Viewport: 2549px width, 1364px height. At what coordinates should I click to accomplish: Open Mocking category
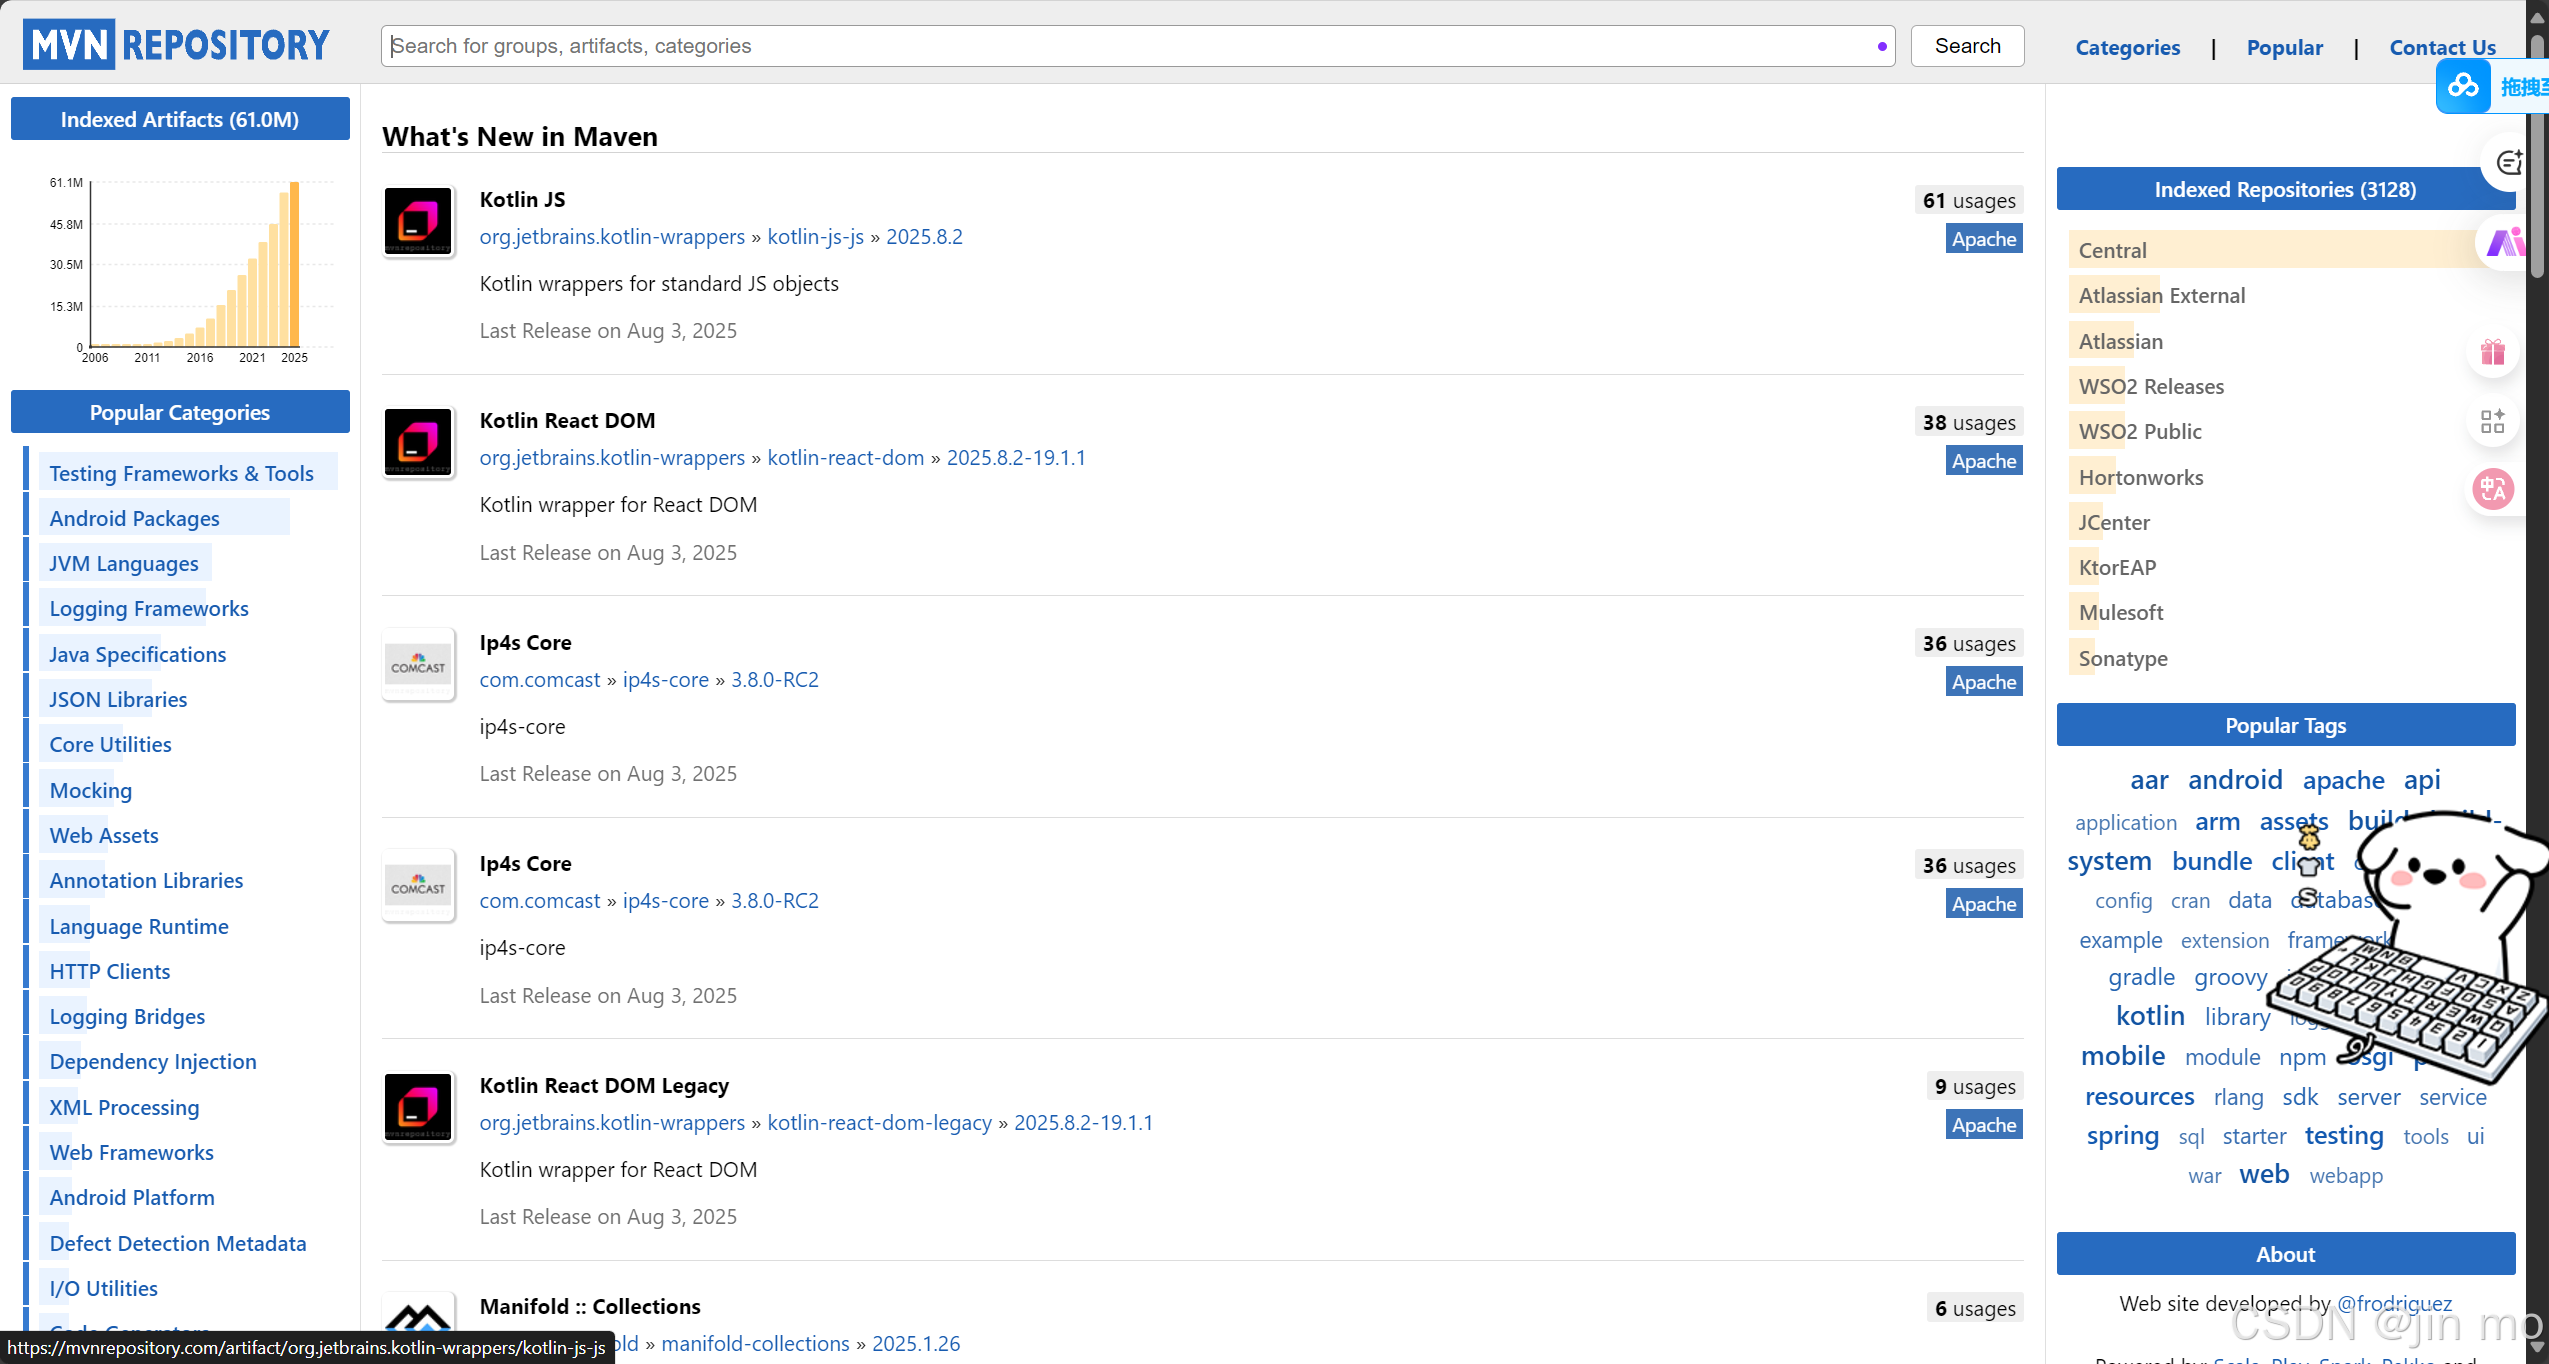[90, 790]
